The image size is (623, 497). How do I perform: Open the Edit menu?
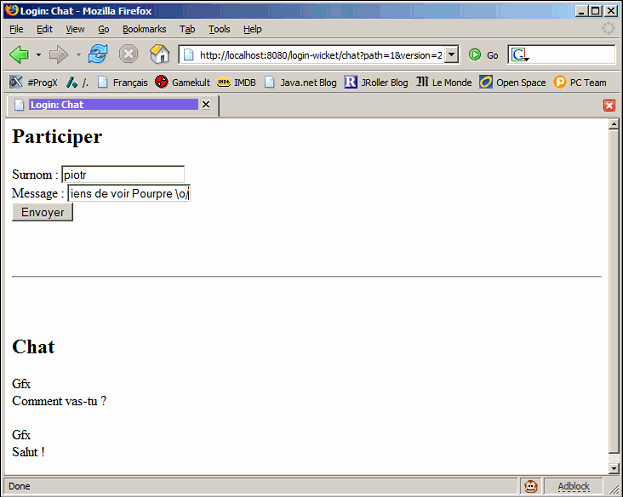point(44,29)
